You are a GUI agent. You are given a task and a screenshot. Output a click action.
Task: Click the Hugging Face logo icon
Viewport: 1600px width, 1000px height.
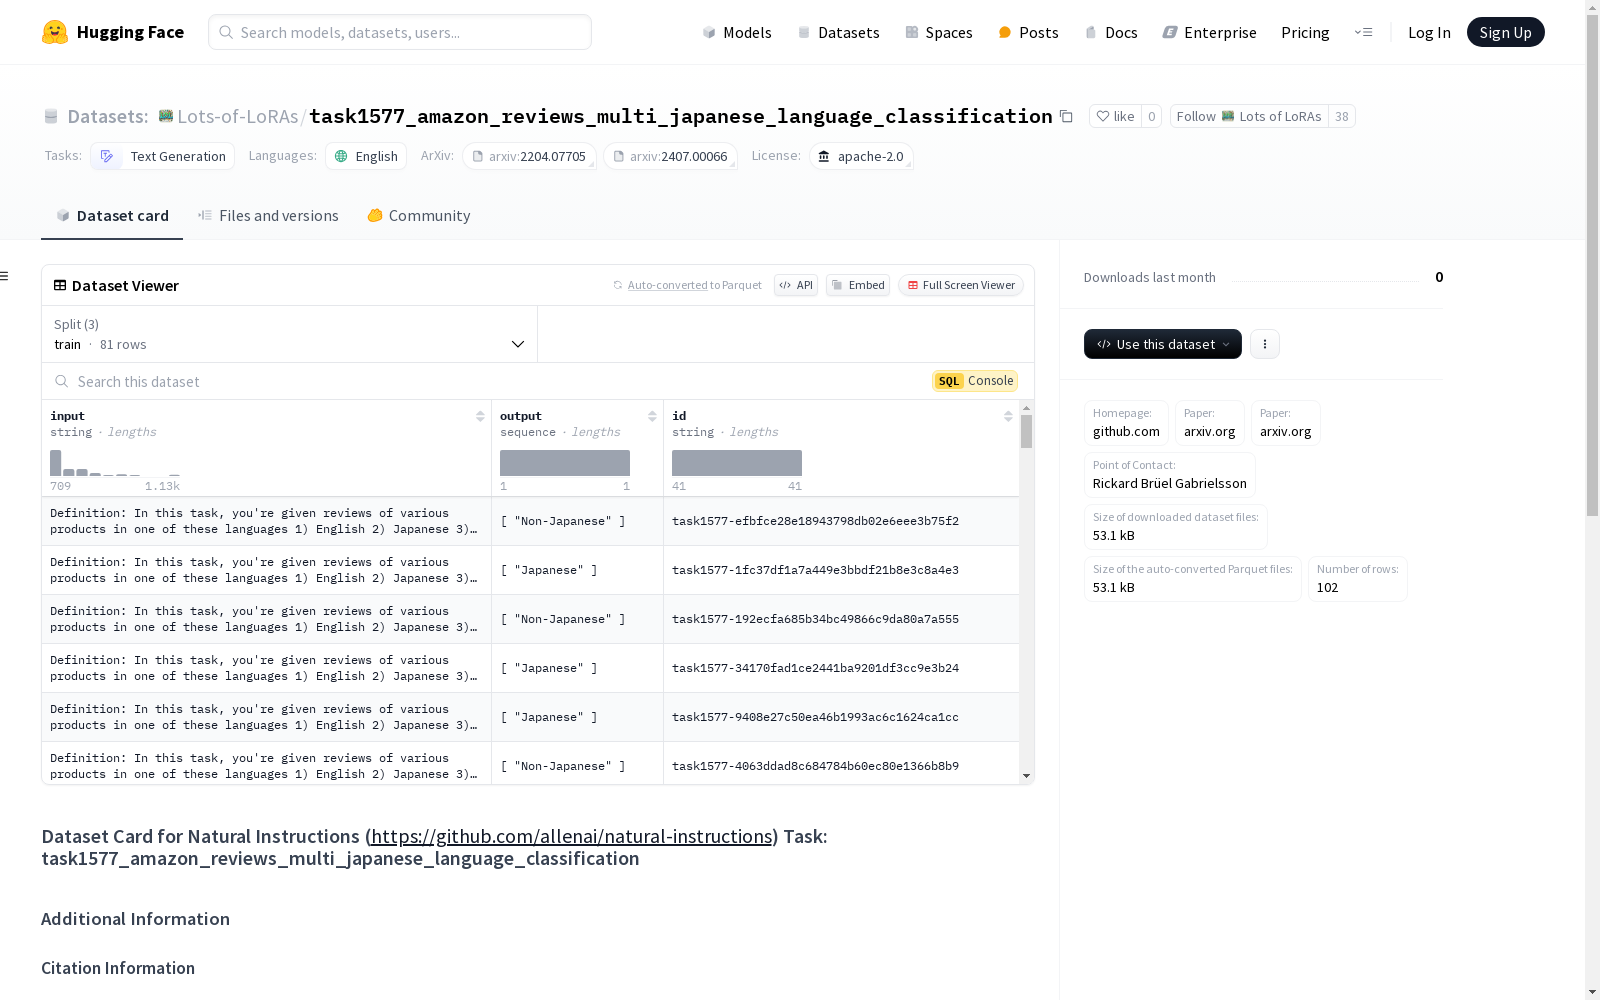click(x=55, y=32)
